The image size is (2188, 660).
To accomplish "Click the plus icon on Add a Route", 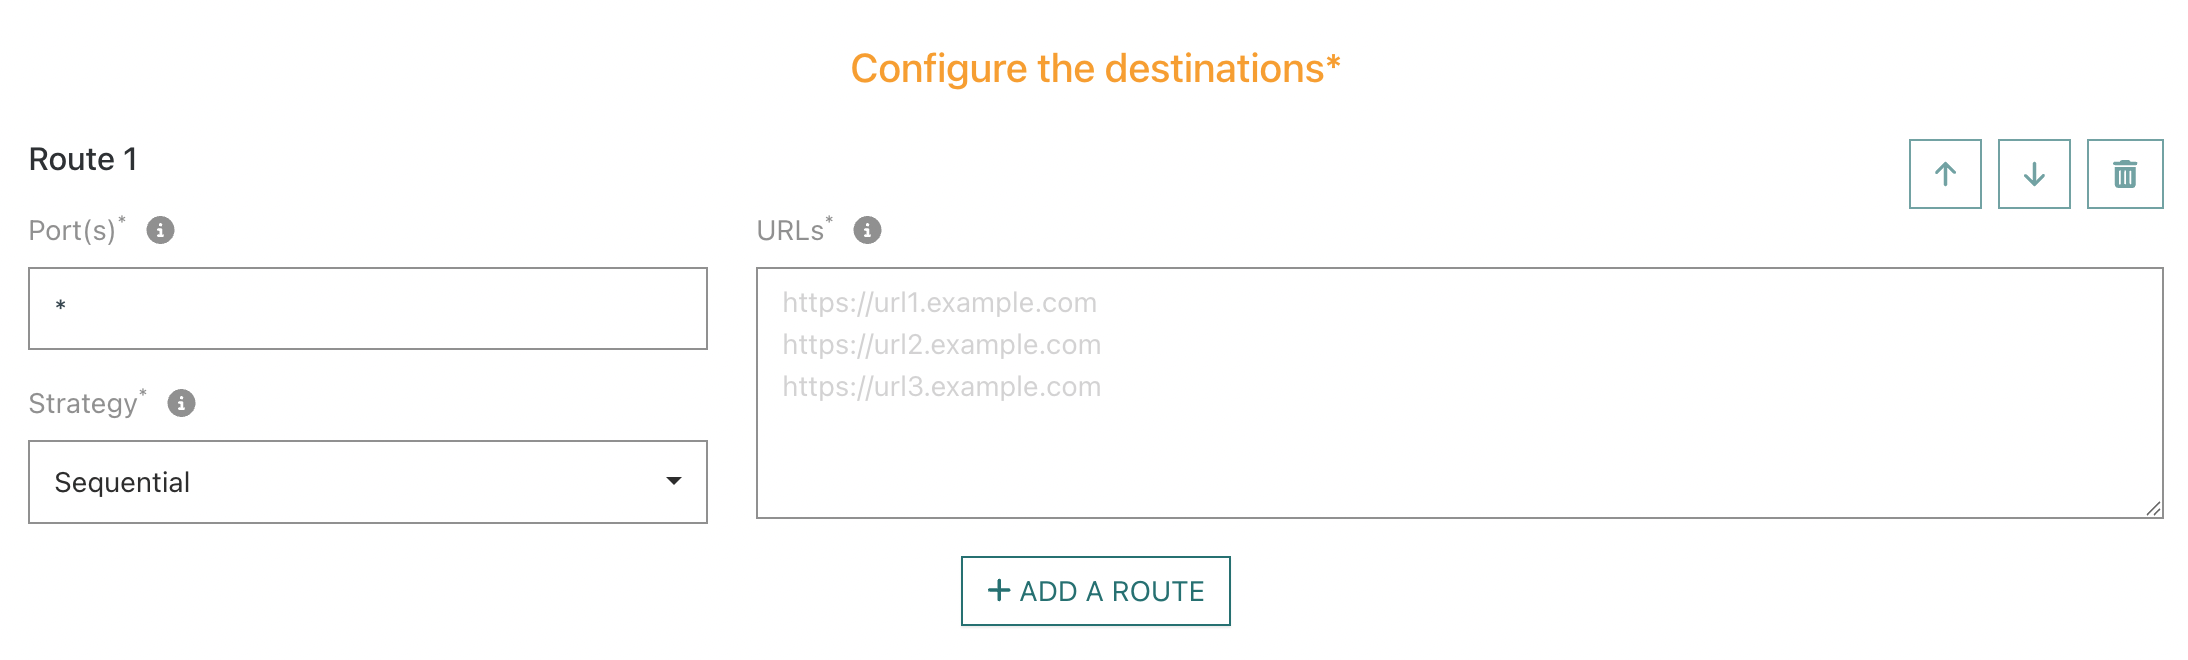I will (x=998, y=590).
